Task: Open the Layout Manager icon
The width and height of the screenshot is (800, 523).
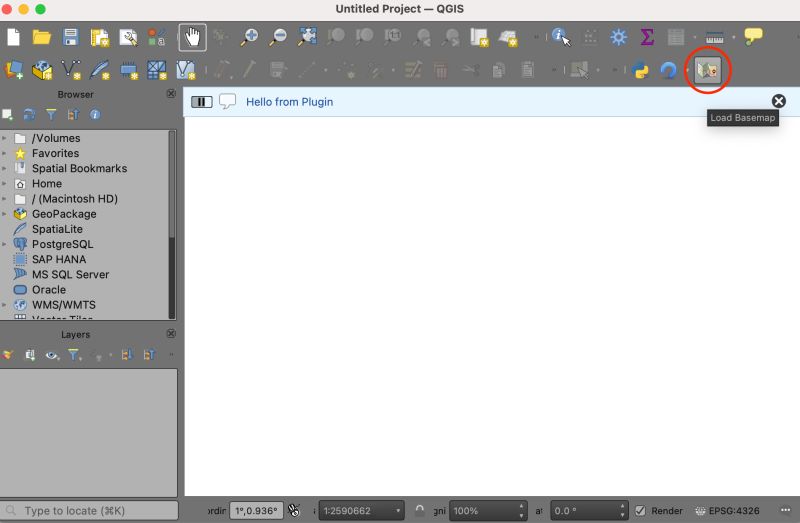Action: (128, 37)
